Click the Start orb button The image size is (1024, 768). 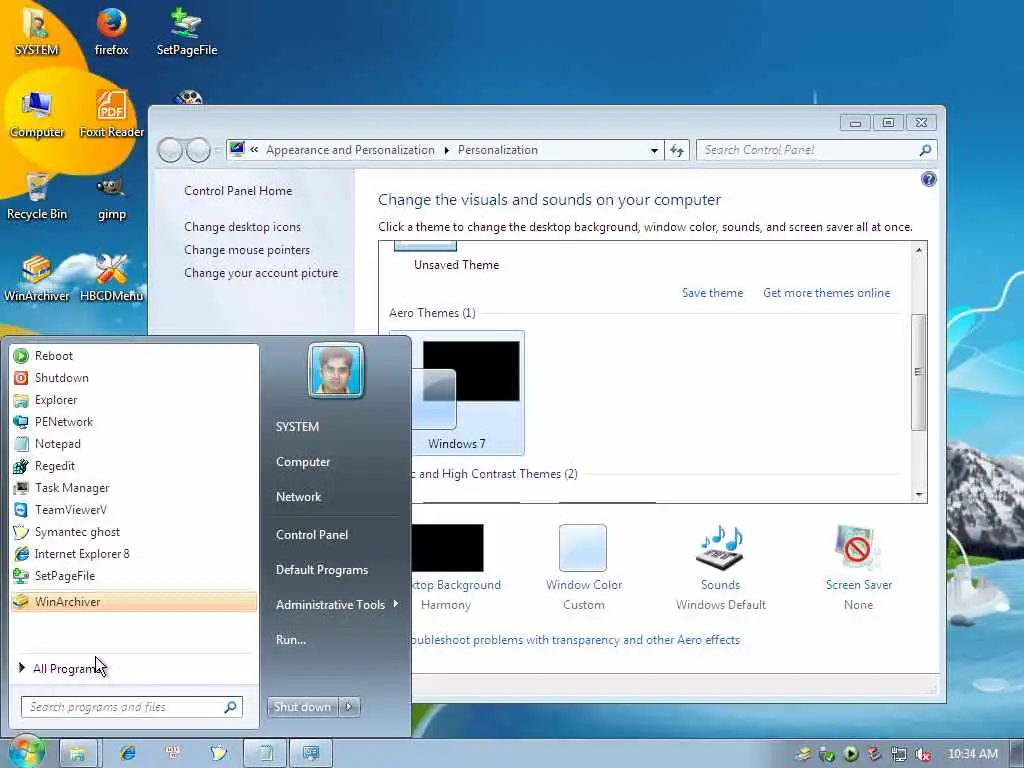click(x=26, y=752)
